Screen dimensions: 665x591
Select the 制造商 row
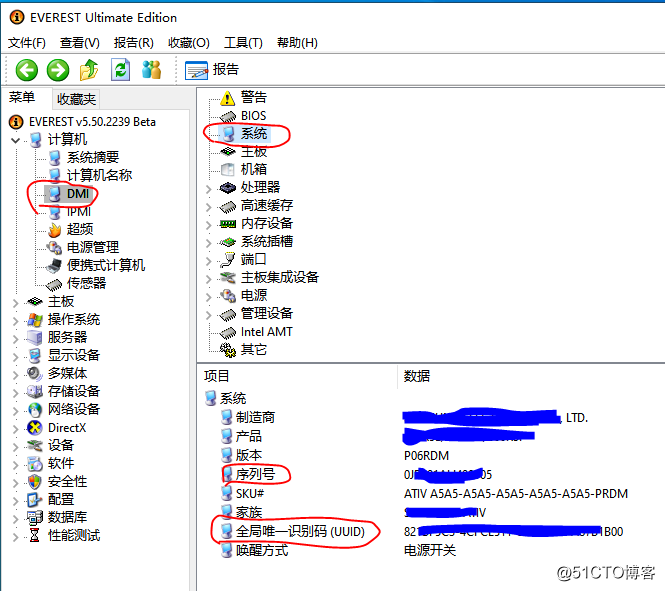pos(255,418)
